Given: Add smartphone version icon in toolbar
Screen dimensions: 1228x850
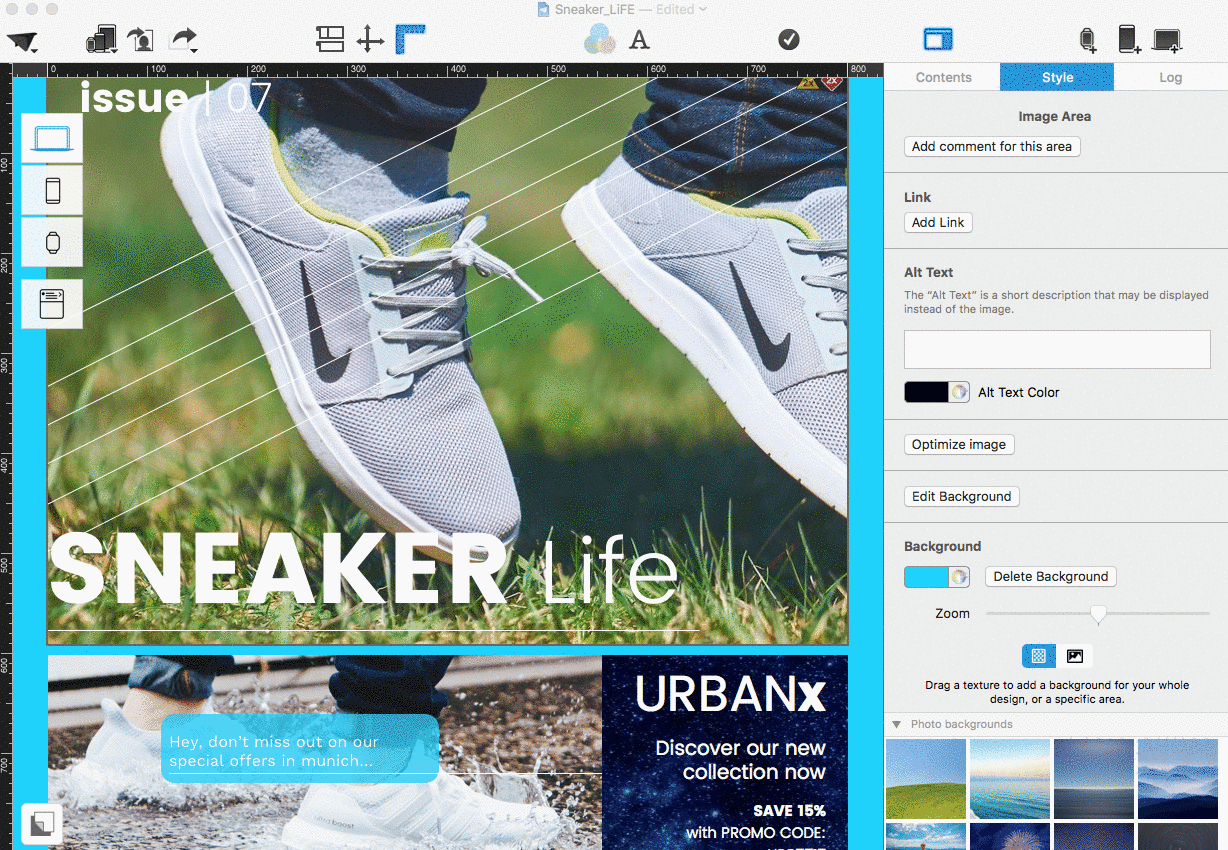Looking at the screenshot, I should [x=1129, y=40].
